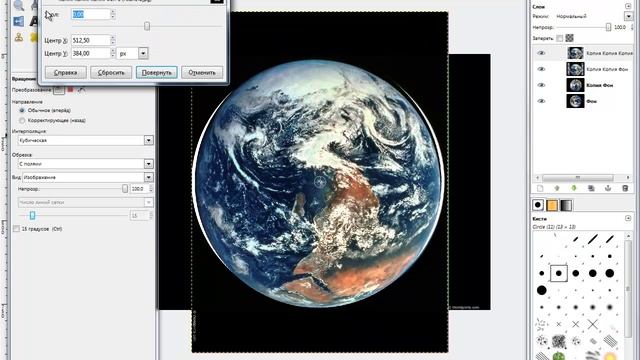
Task: Duplicate the active layer
Action: click(591, 188)
